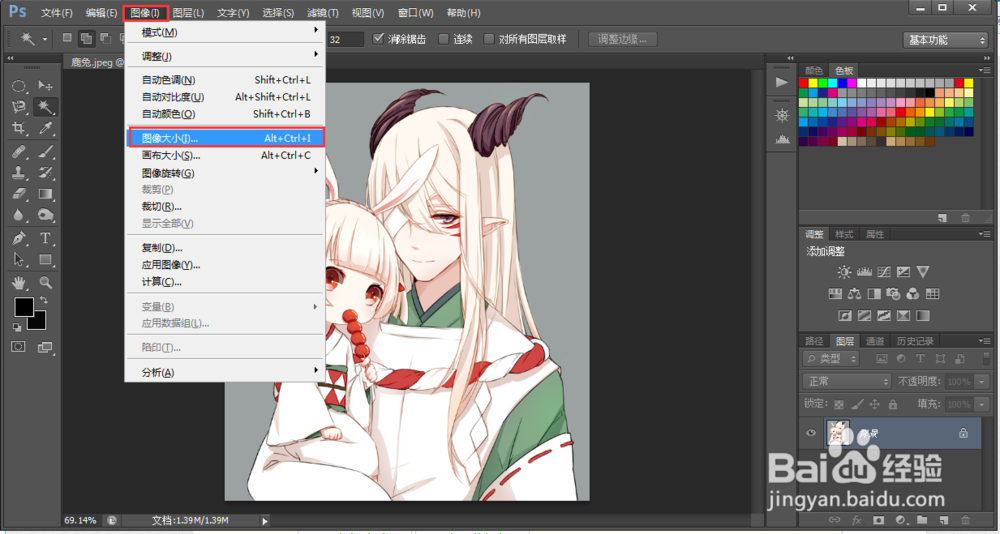The image size is (1000, 534).
Task: Click the foreground color swatch
Action: point(24,308)
